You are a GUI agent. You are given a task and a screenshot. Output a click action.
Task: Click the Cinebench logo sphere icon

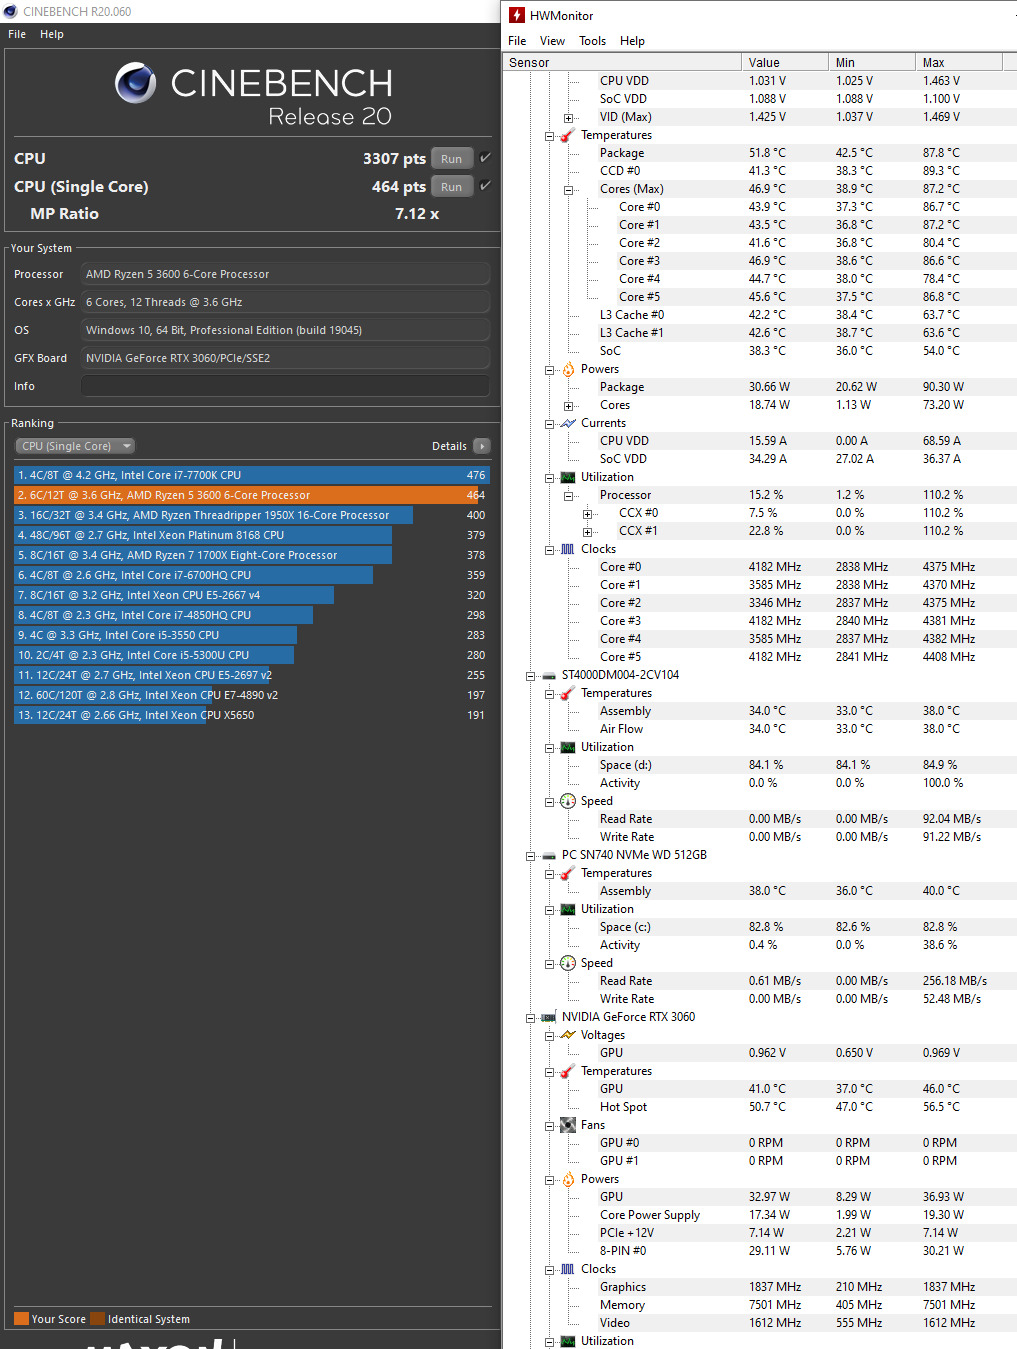(135, 83)
